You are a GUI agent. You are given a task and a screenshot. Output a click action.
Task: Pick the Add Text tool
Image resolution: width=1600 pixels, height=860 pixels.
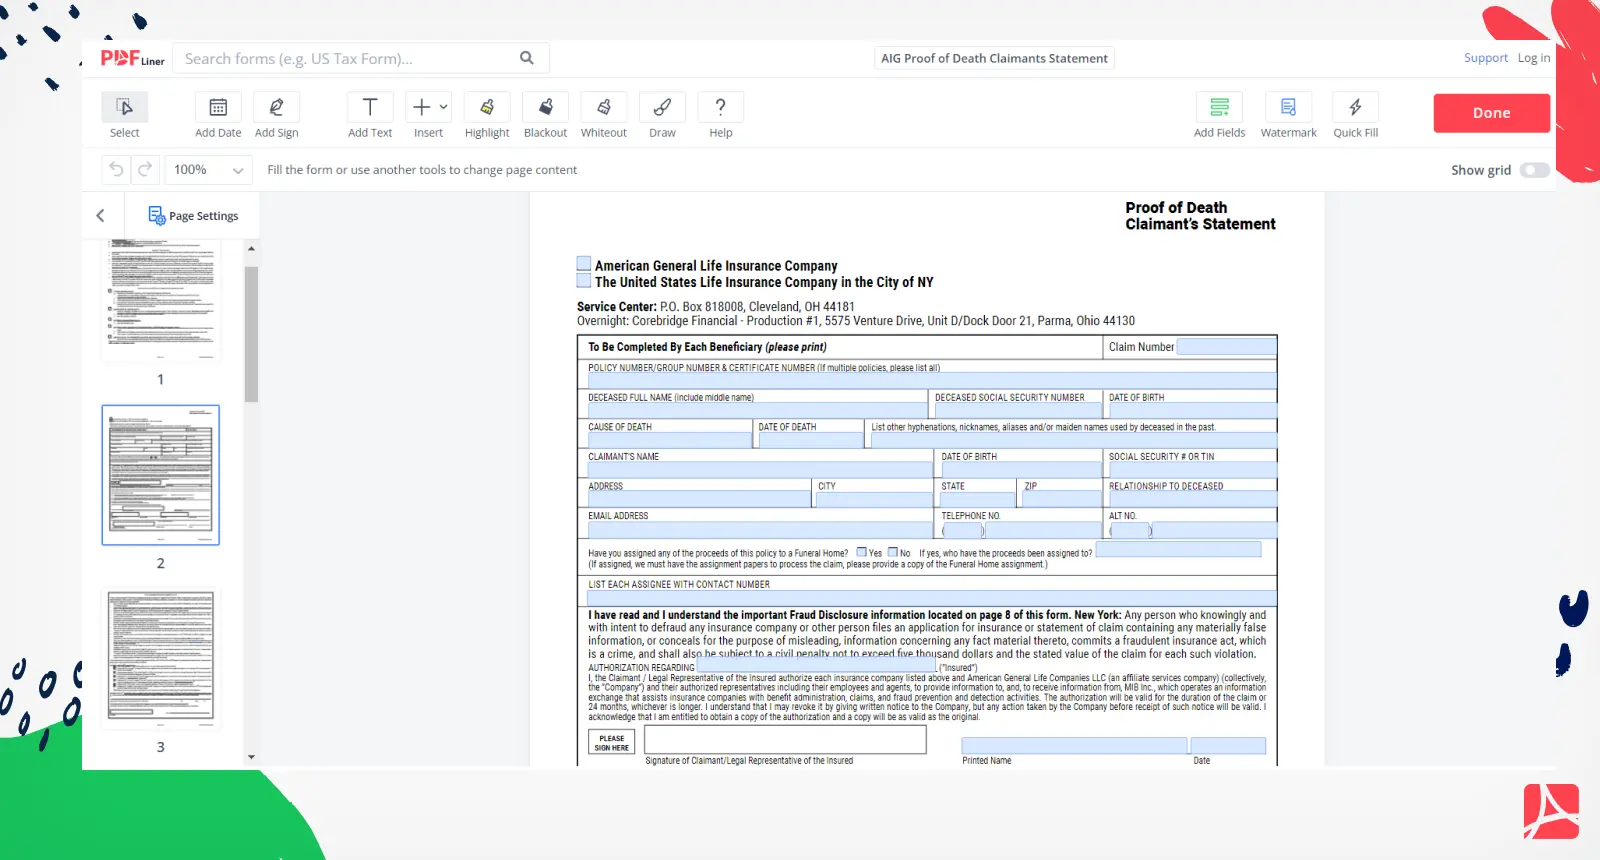click(x=370, y=116)
